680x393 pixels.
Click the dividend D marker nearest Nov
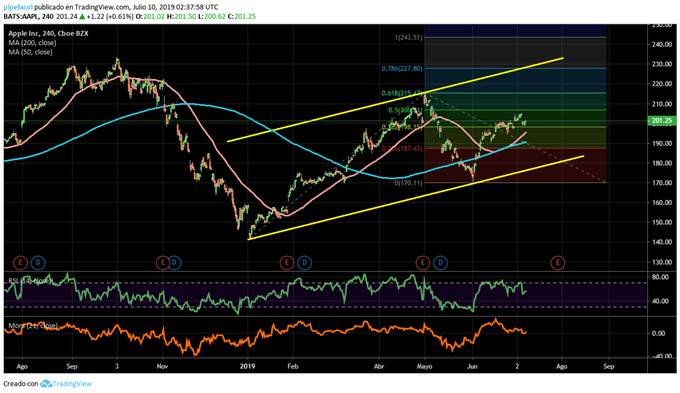(174, 262)
